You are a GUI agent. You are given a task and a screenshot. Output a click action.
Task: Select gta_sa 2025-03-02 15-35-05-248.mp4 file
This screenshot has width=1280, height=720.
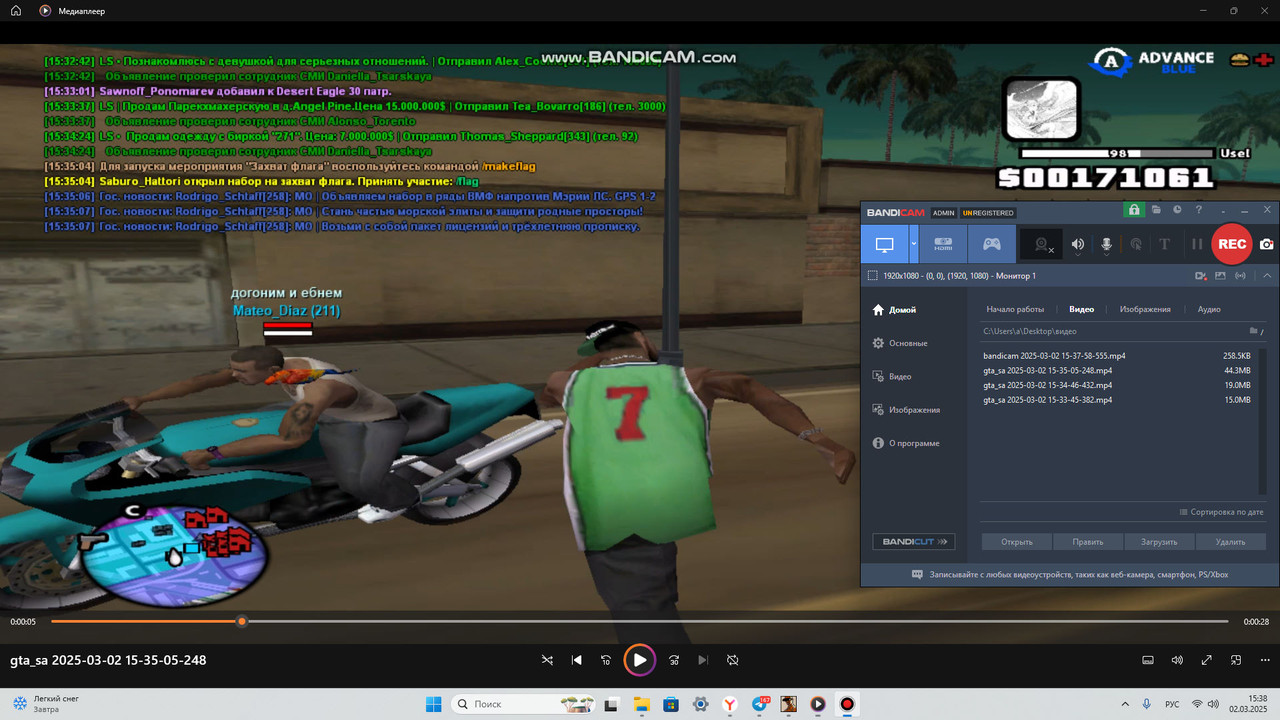tap(1118, 370)
